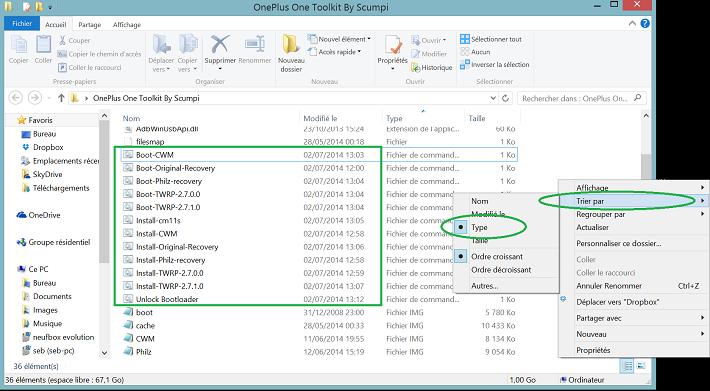Image resolution: width=710 pixels, height=391 pixels.
Task: Open Regrouper par context submenu
Action: click(x=633, y=214)
